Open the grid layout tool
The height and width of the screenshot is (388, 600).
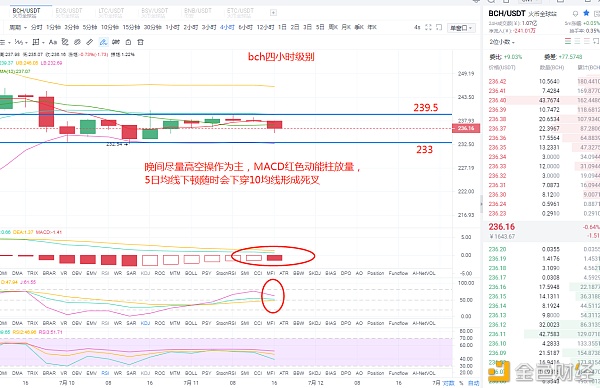[x=36, y=42]
